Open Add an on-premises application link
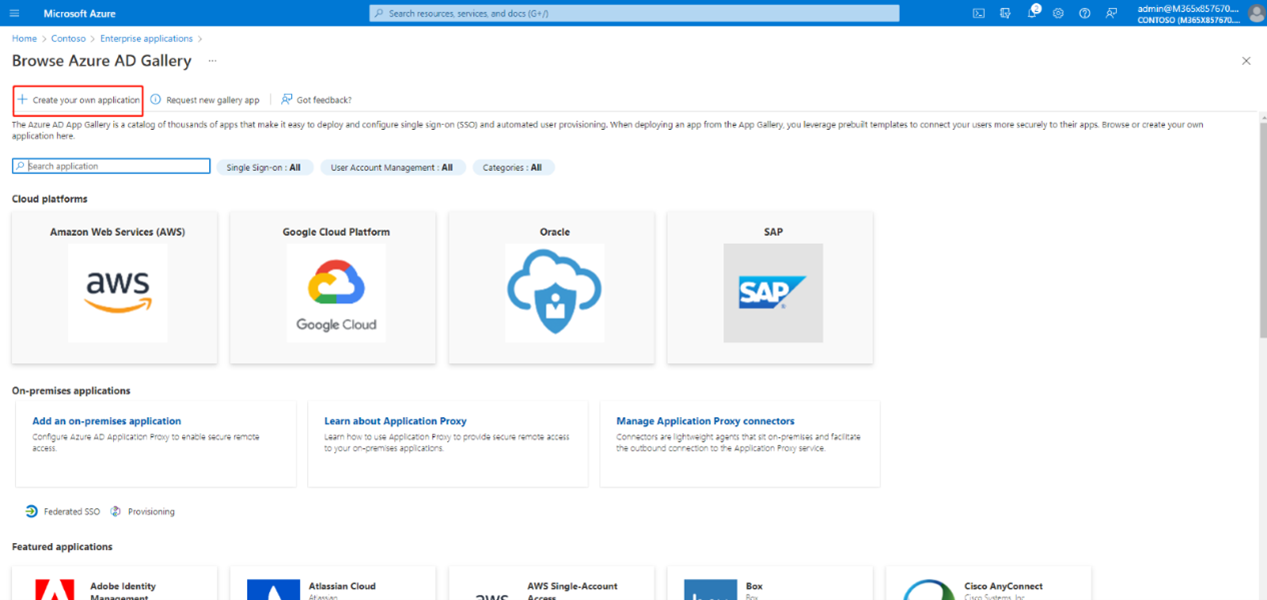Screen dimensions: 1267x600 click(107, 421)
